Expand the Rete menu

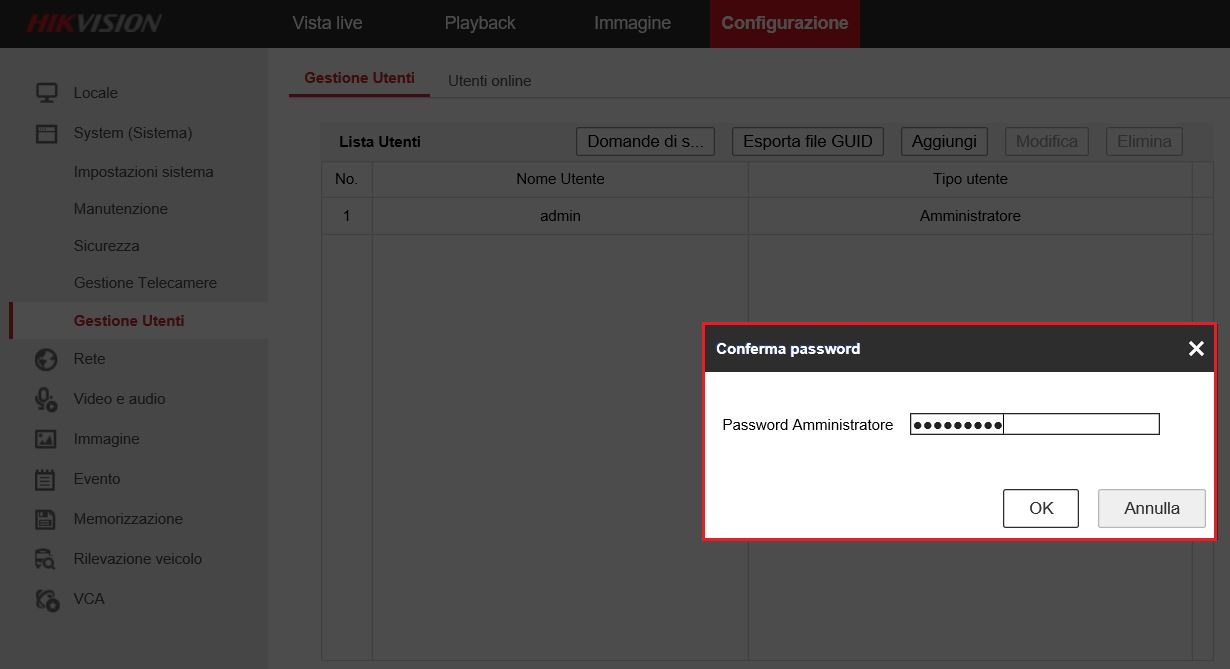tap(89, 359)
